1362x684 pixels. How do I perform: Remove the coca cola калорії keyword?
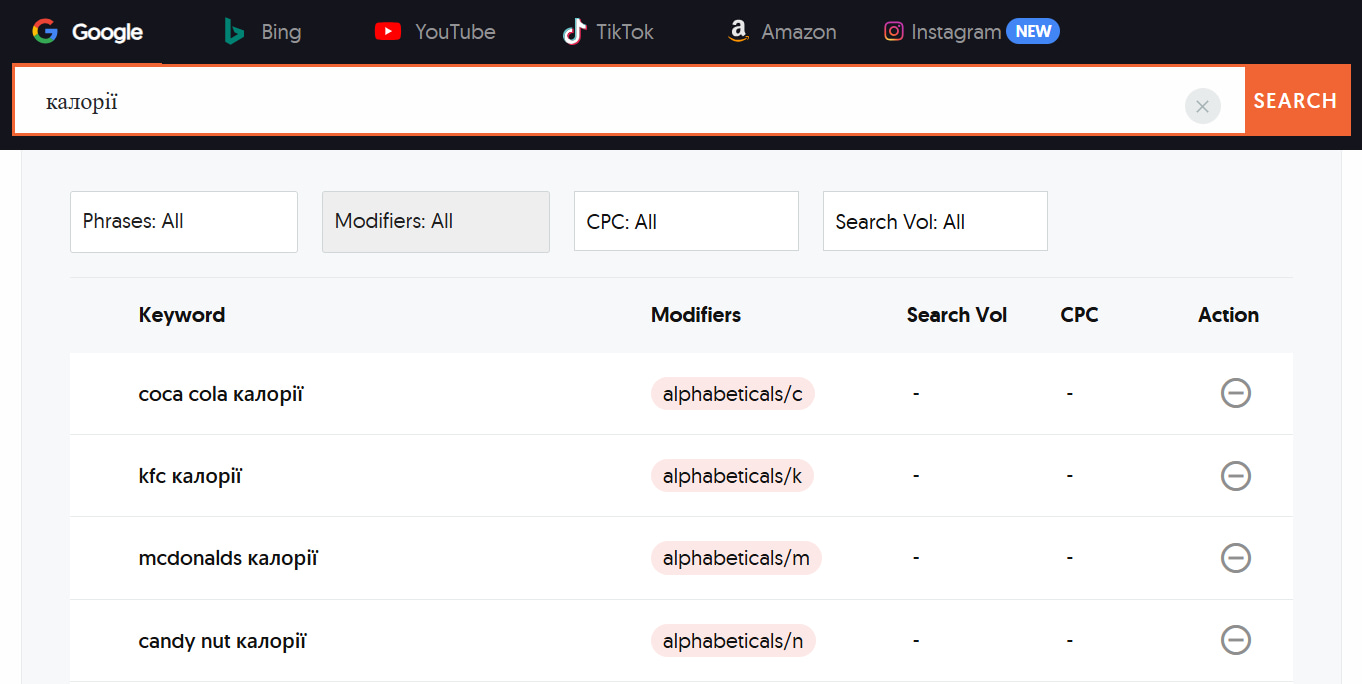point(1236,394)
